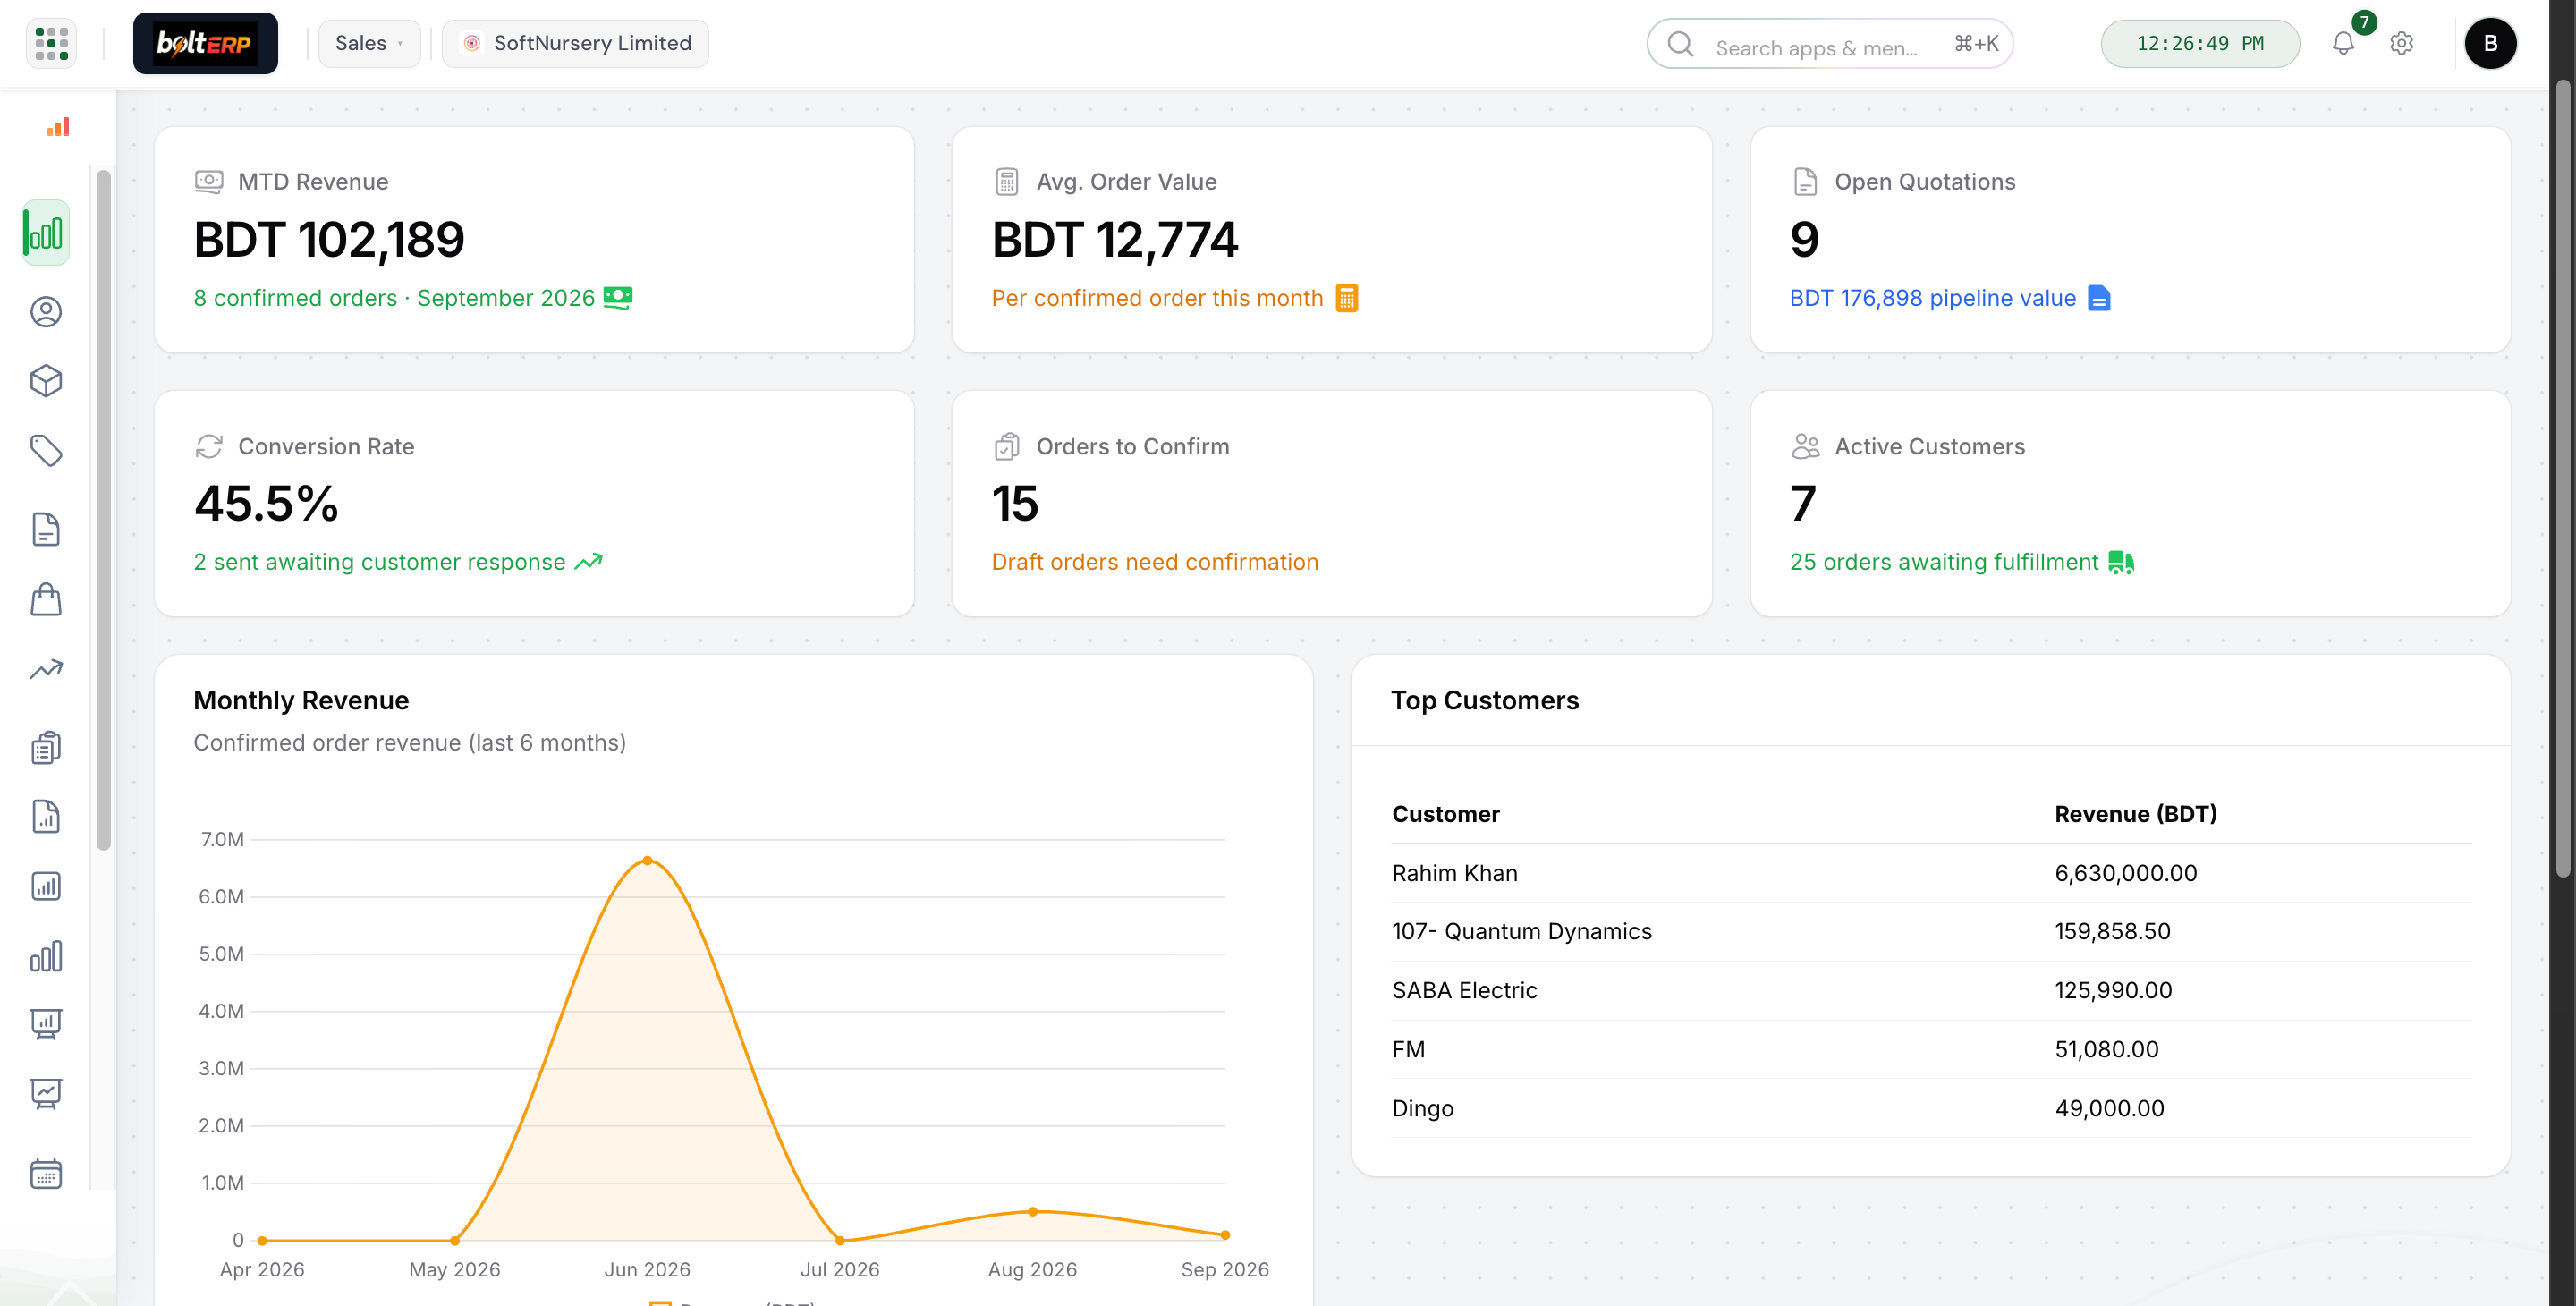2576x1306 pixels.
Task: Click the MTD Revenue card
Action: pos(534,239)
